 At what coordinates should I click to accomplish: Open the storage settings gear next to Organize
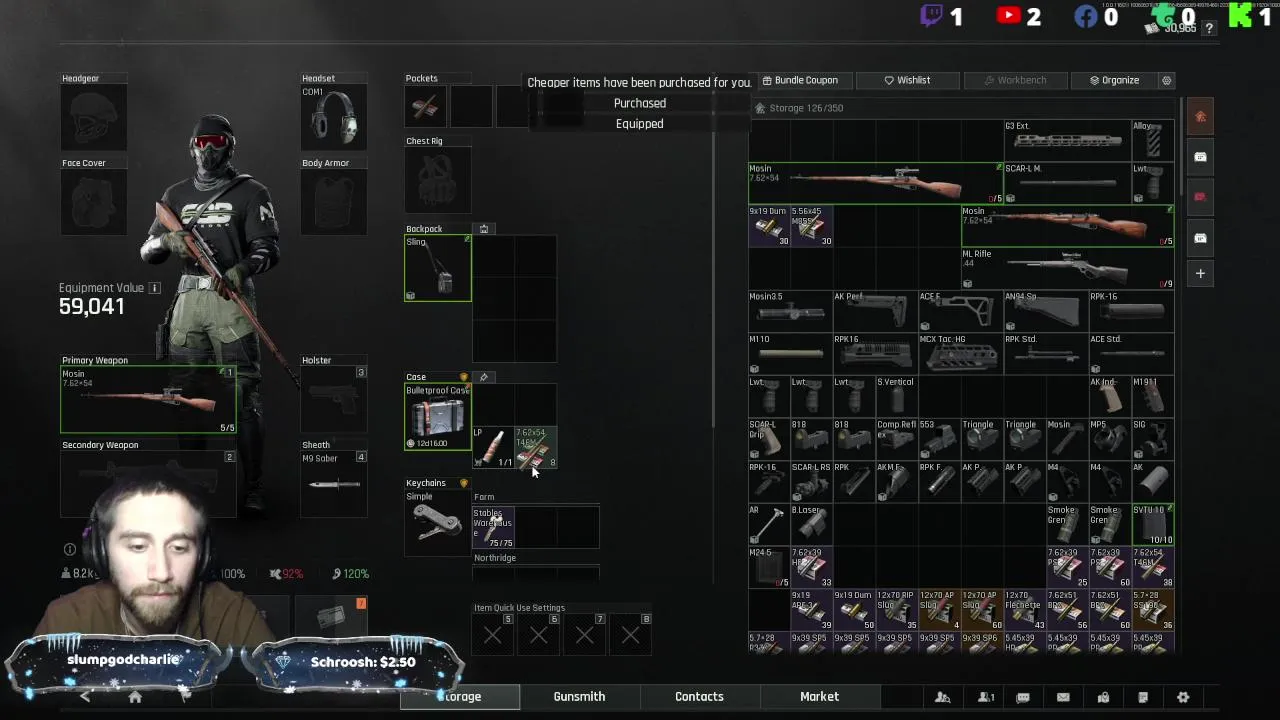click(1166, 80)
